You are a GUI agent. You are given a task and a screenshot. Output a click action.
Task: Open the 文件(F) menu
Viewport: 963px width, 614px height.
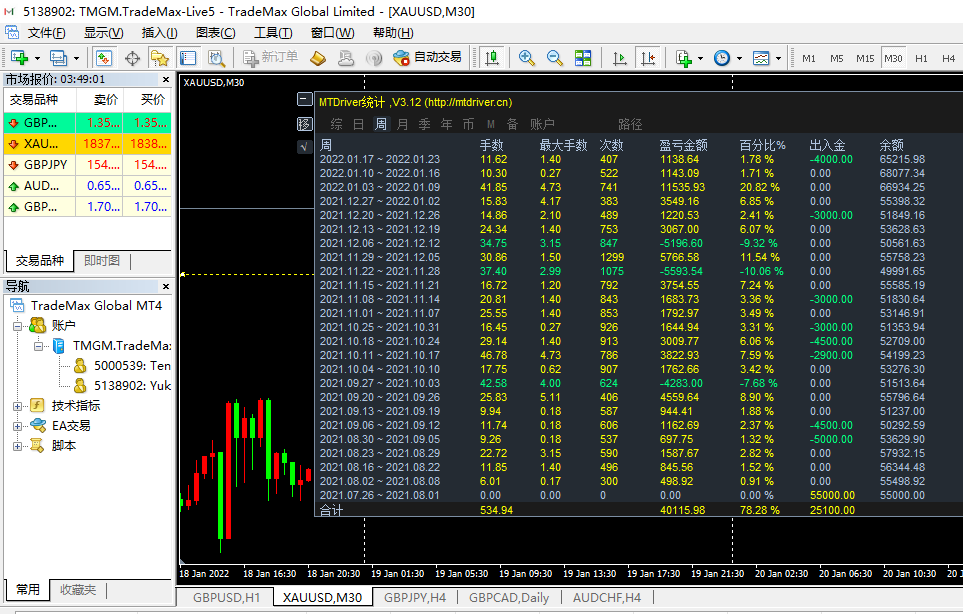pyautogui.click(x=47, y=33)
